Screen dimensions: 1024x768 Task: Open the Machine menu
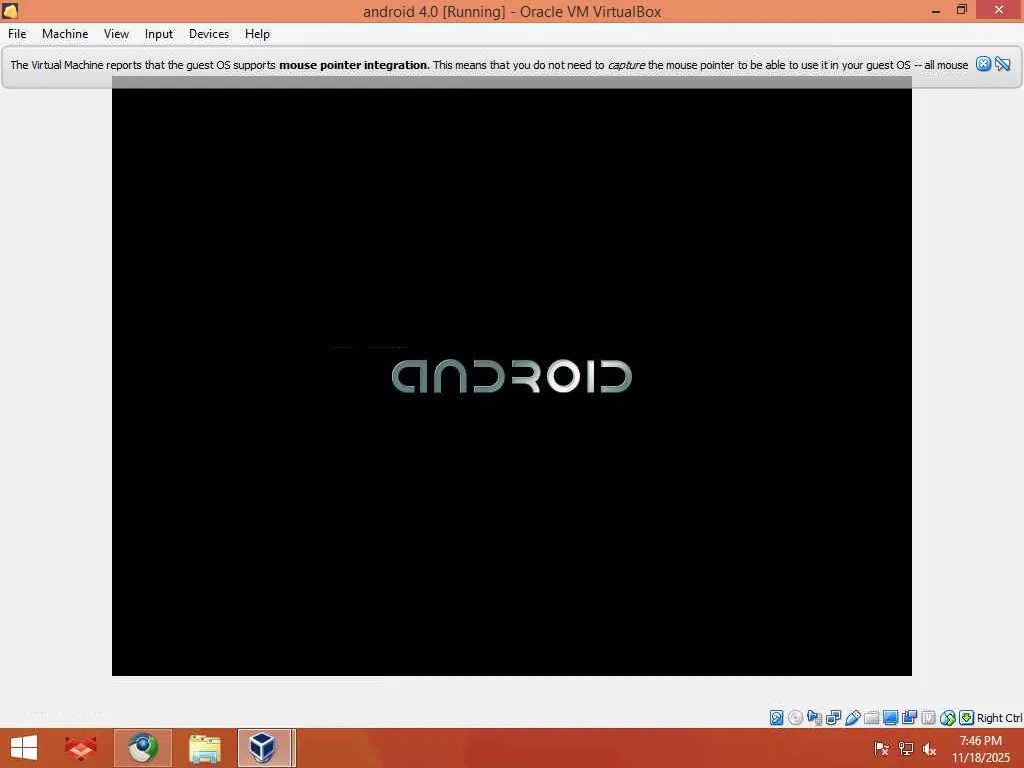click(65, 34)
